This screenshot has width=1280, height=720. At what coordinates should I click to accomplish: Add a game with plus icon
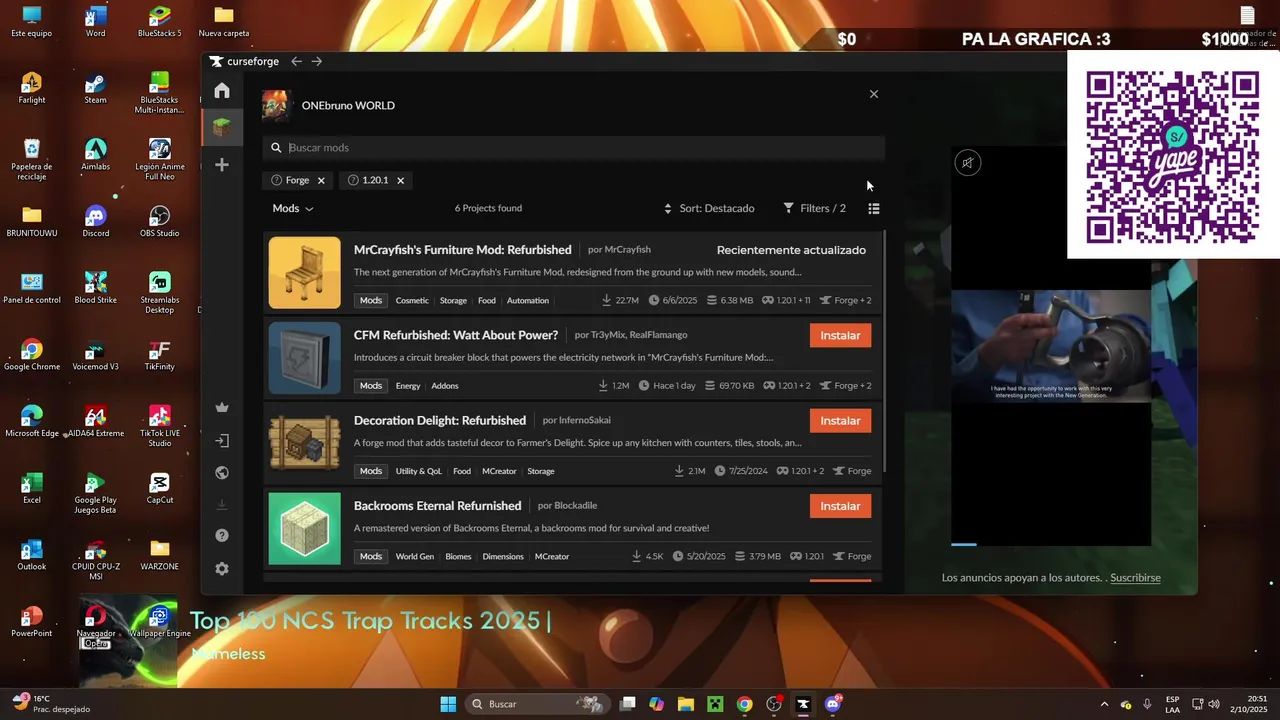(222, 165)
